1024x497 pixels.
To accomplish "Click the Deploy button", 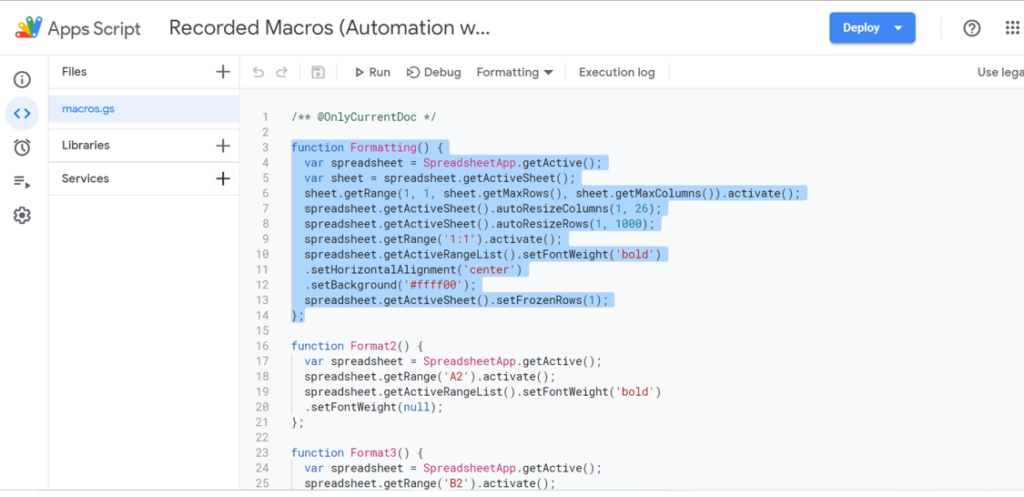I will 872,28.
